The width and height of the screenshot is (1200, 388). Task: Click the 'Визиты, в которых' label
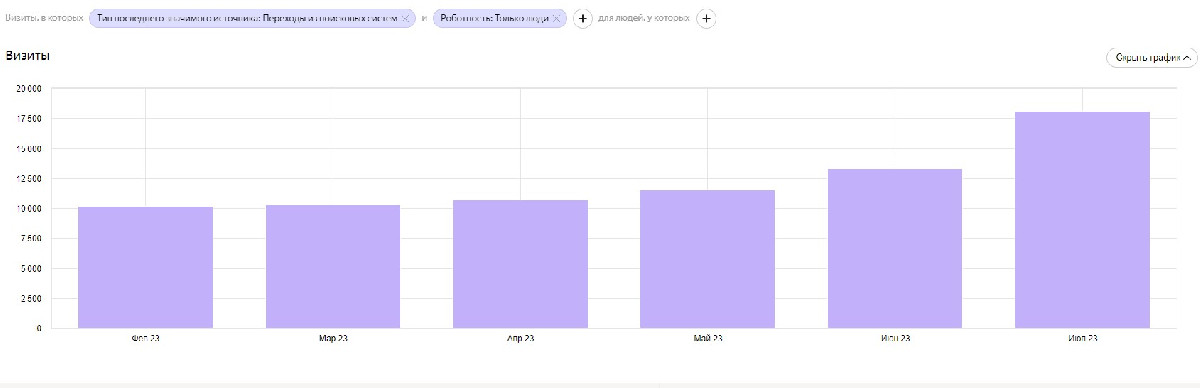pos(45,19)
